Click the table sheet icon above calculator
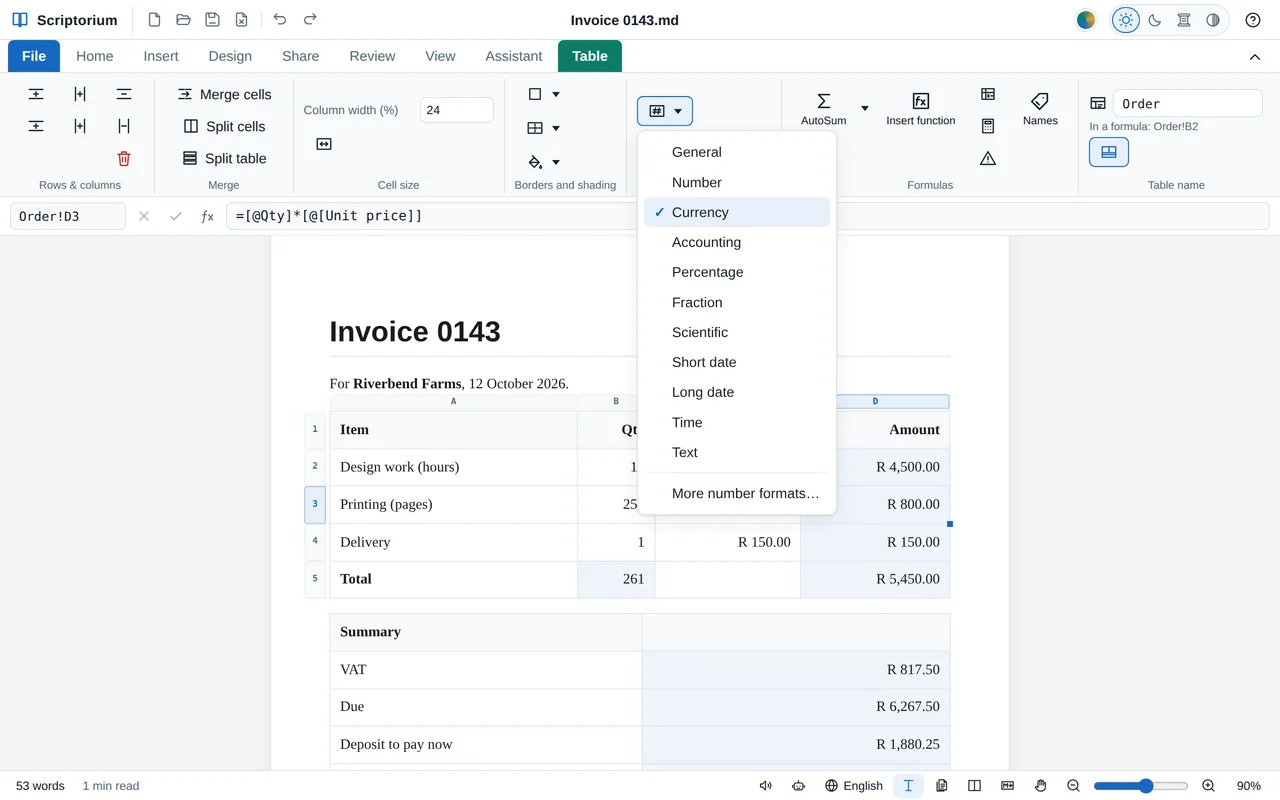The image size is (1280, 800). [988, 94]
